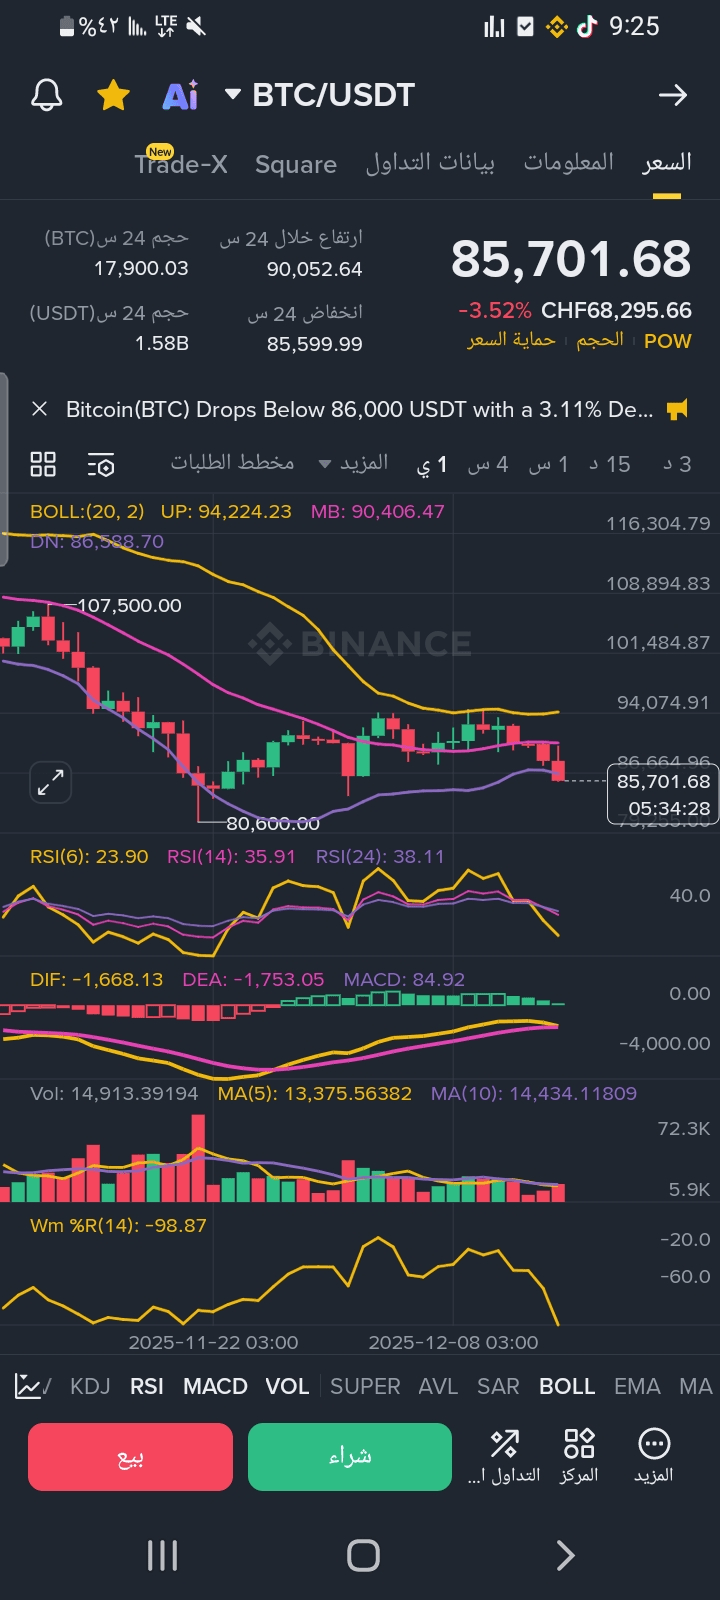This screenshot has width=720, height=1600.
Task: Tap the Android recent apps button
Action: click(x=162, y=1555)
